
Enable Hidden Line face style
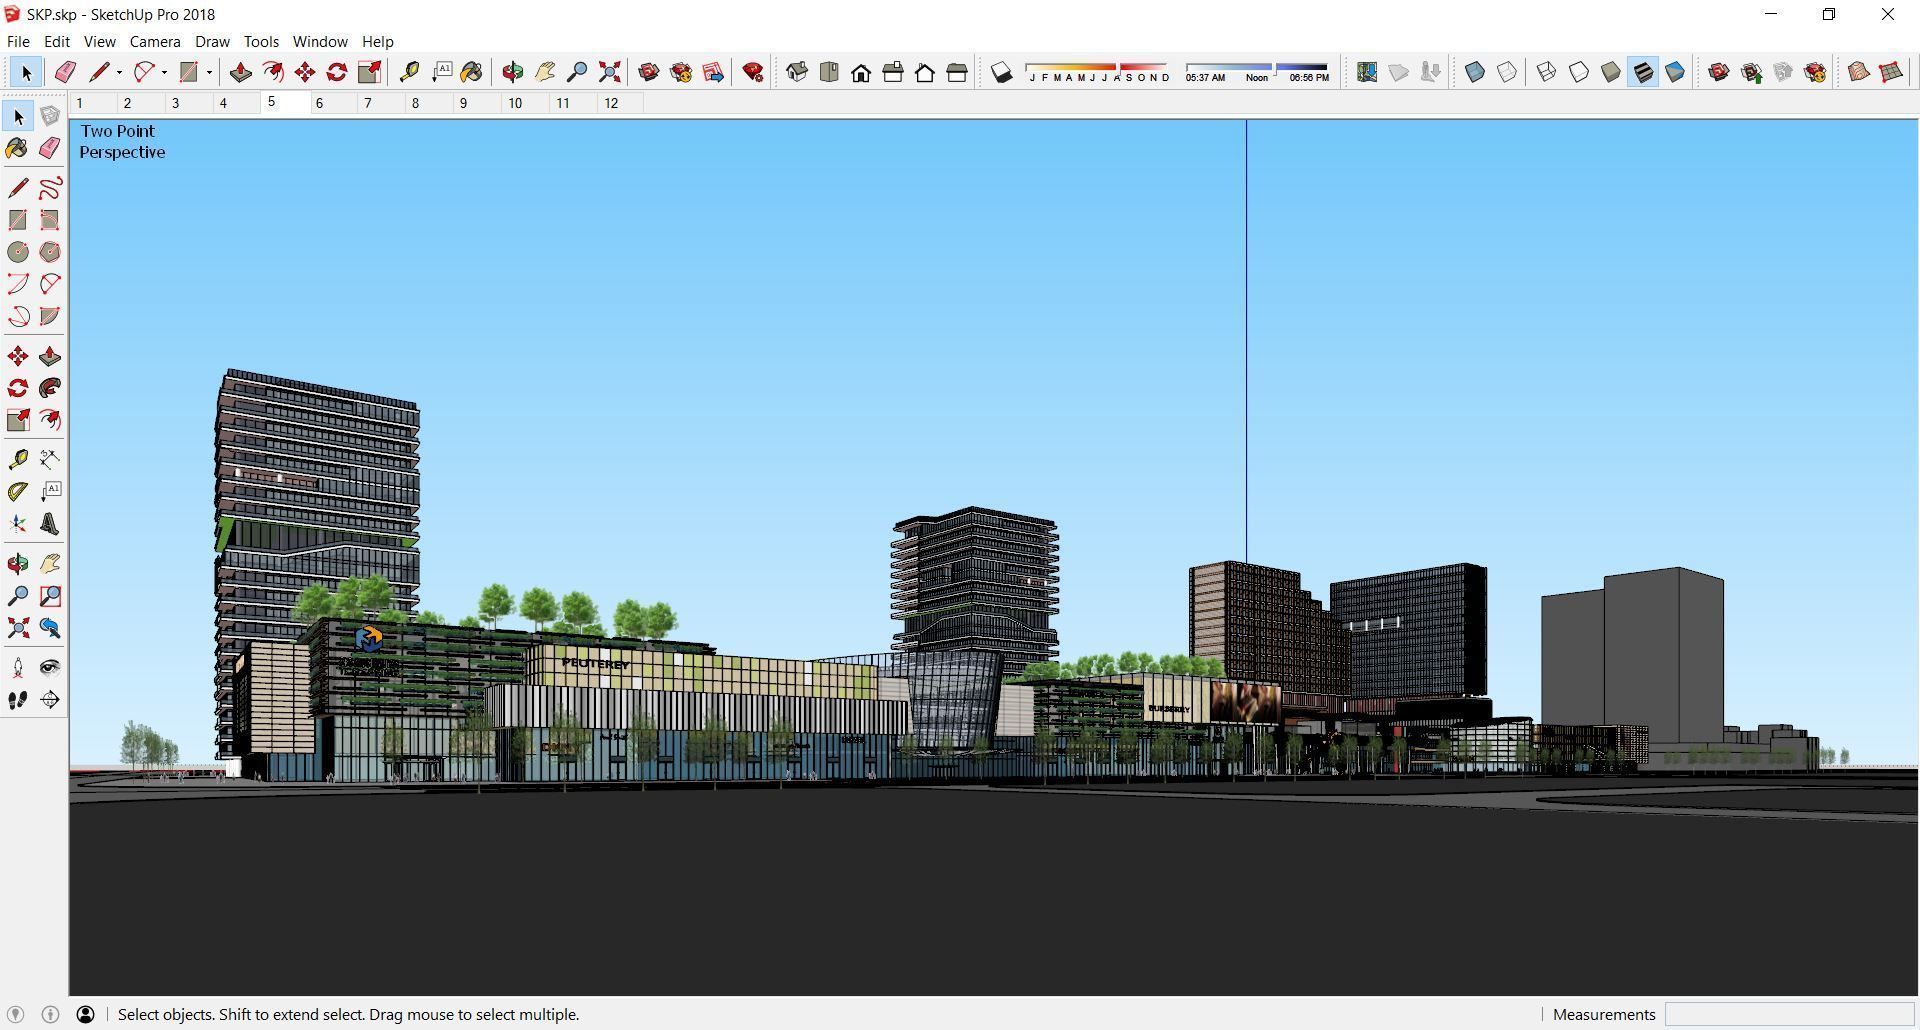pyautogui.click(x=1579, y=72)
